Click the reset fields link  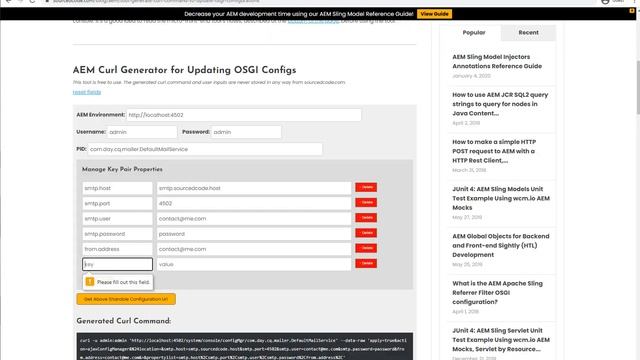click(x=87, y=92)
